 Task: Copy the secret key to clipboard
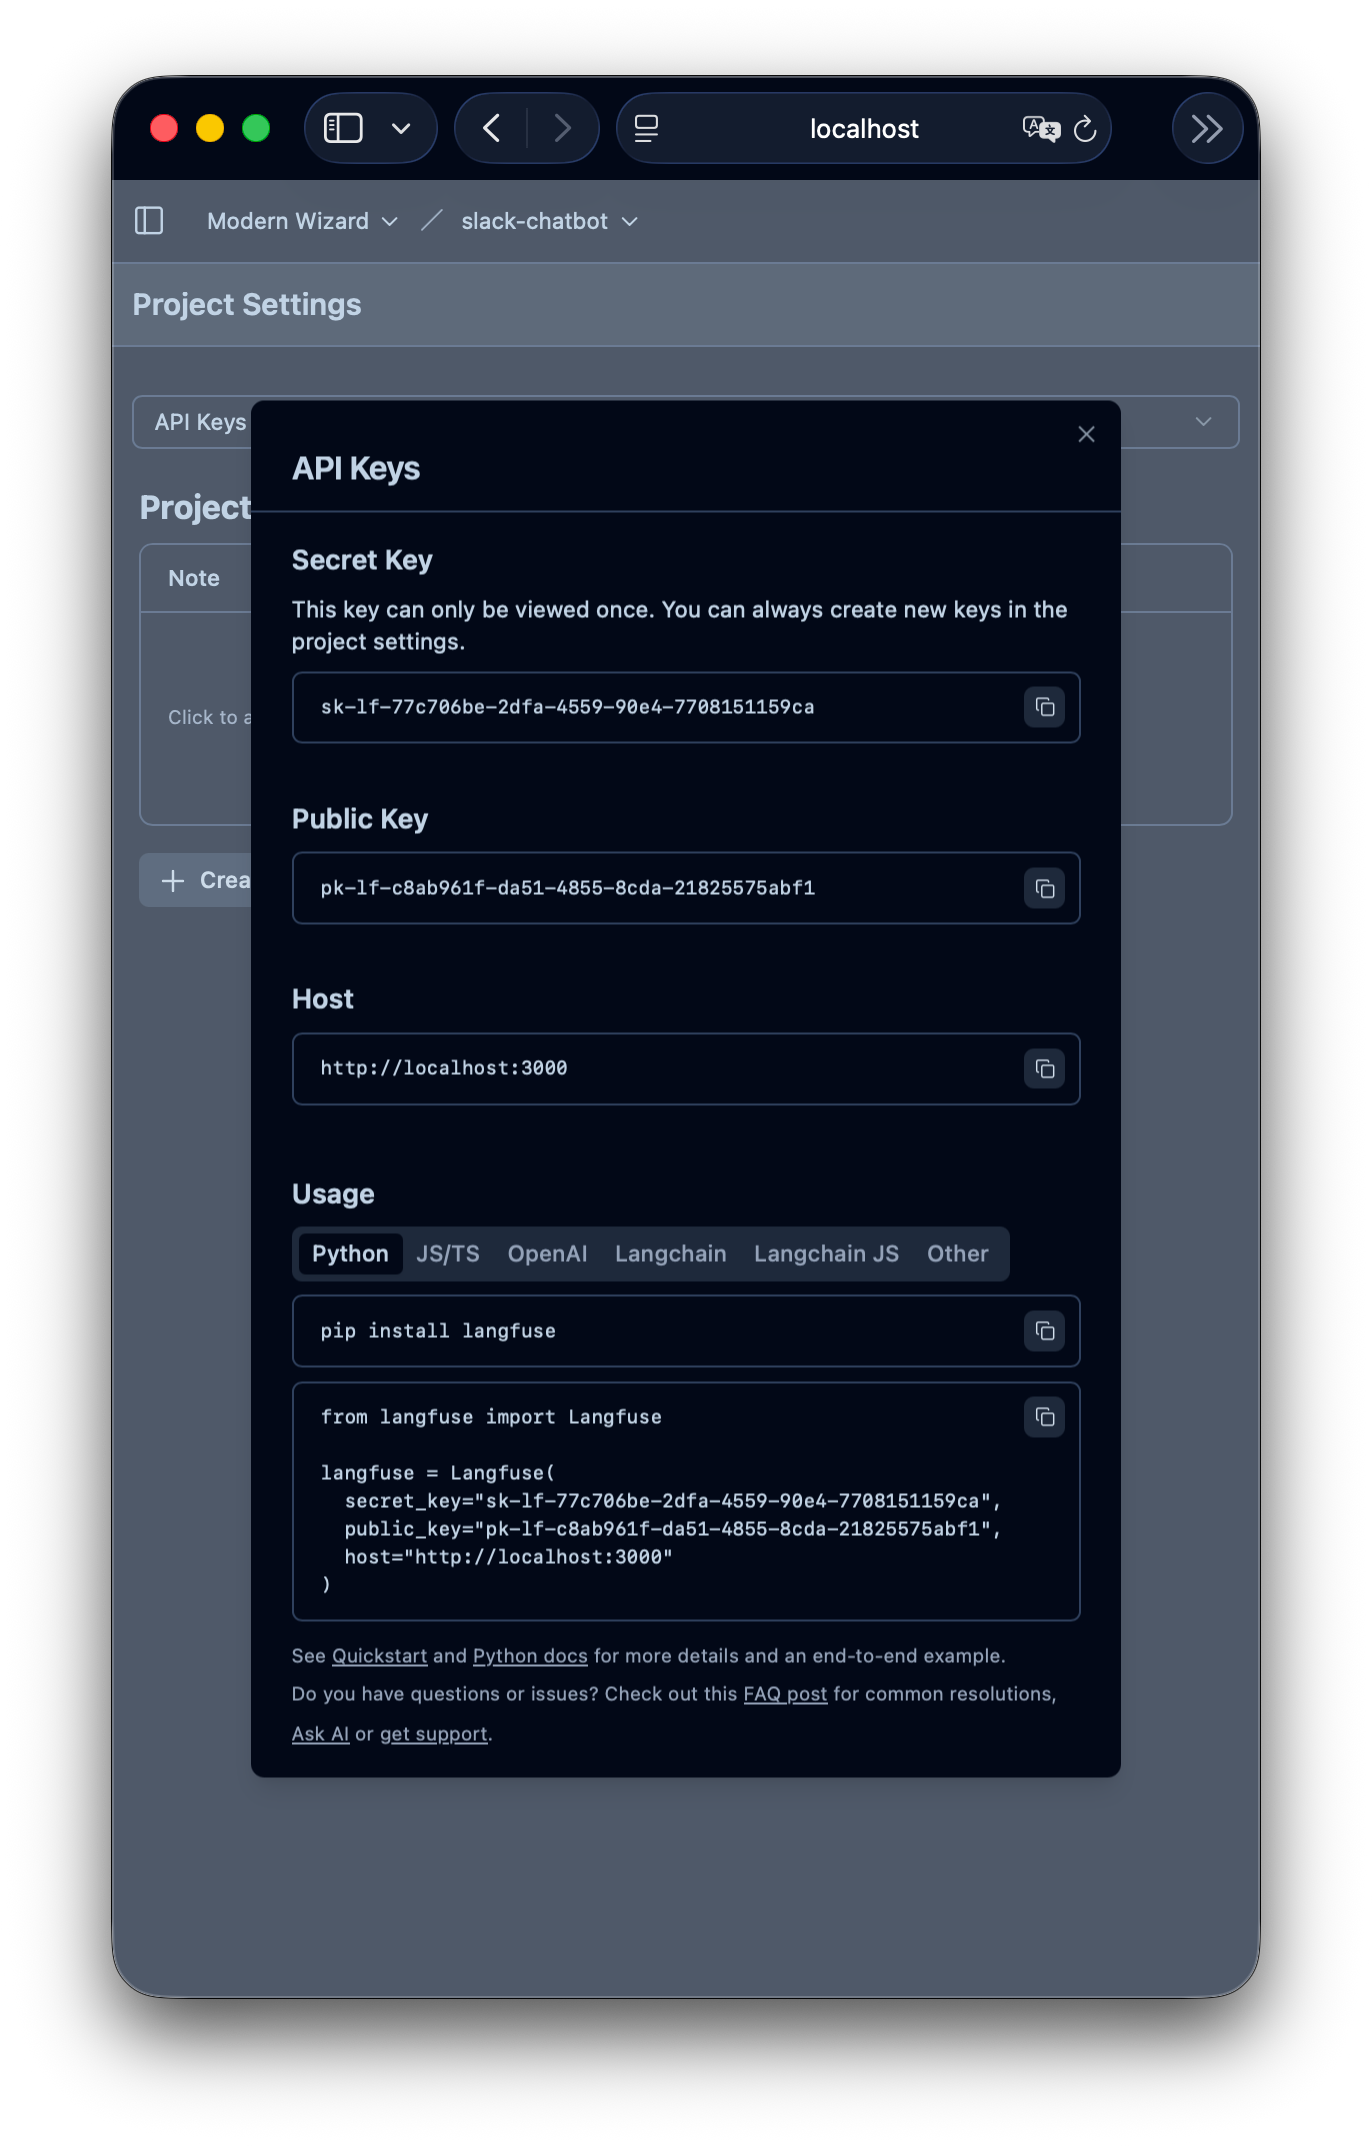click(x=1044, y=708)
